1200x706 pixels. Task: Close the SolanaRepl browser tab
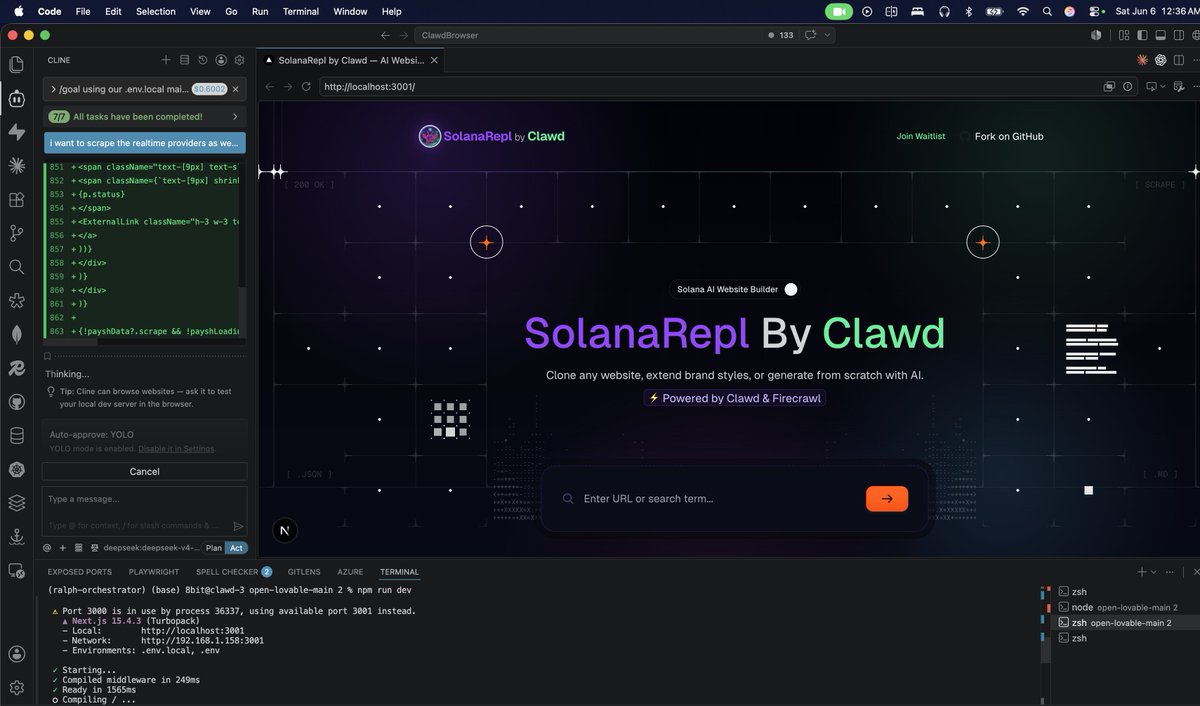435,60
